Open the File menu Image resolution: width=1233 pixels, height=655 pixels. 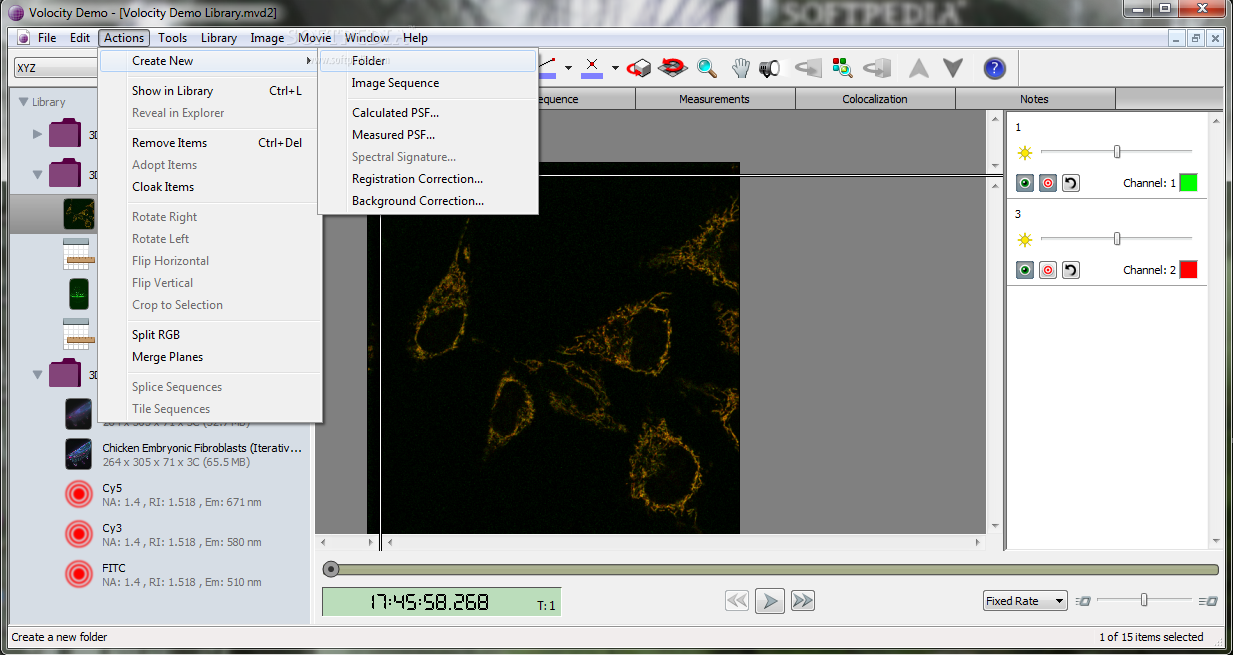click(x=47, y=38)
